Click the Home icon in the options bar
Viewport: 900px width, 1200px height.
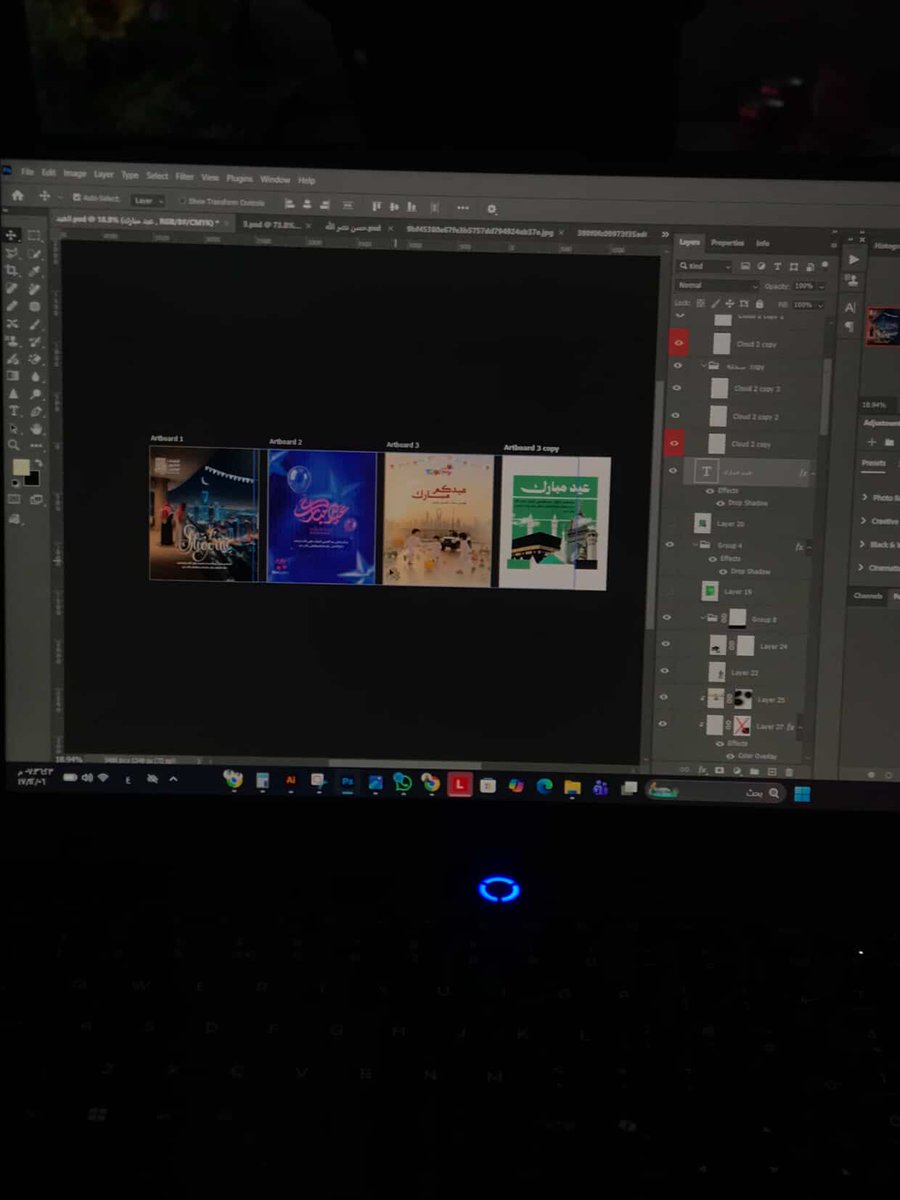tap(17, 197)
